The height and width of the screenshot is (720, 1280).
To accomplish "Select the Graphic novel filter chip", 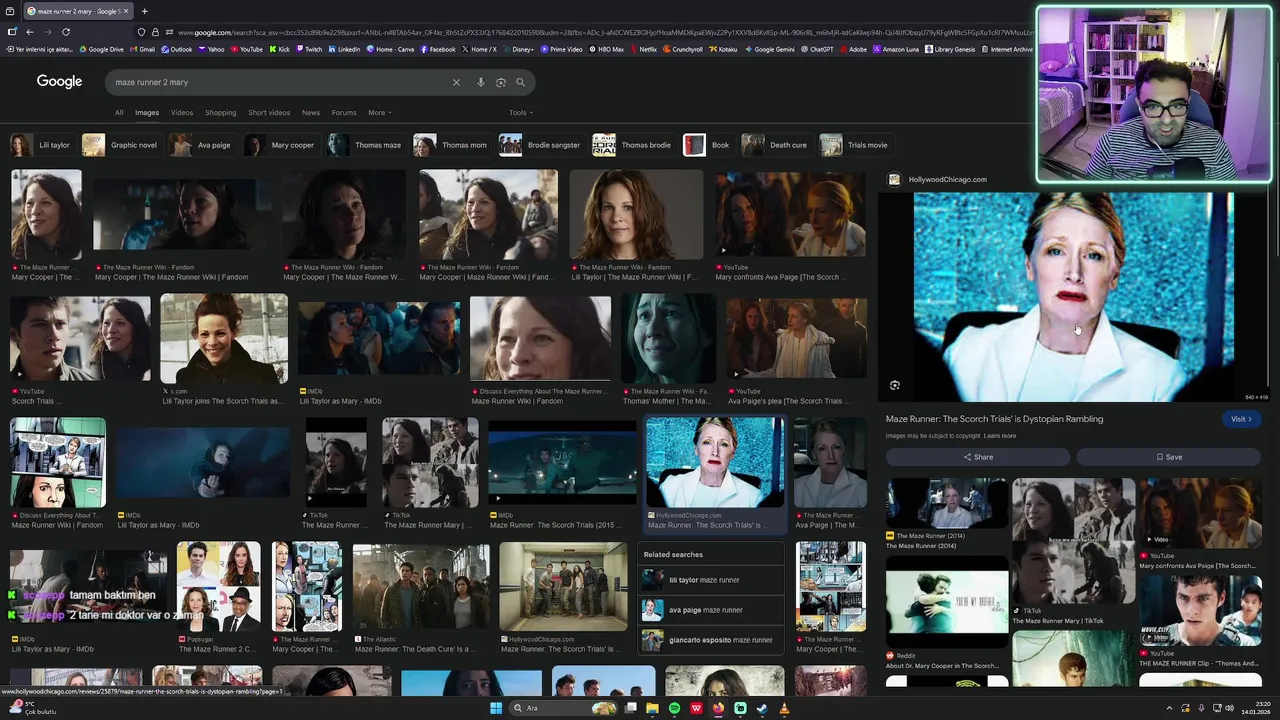I will 121,145.
